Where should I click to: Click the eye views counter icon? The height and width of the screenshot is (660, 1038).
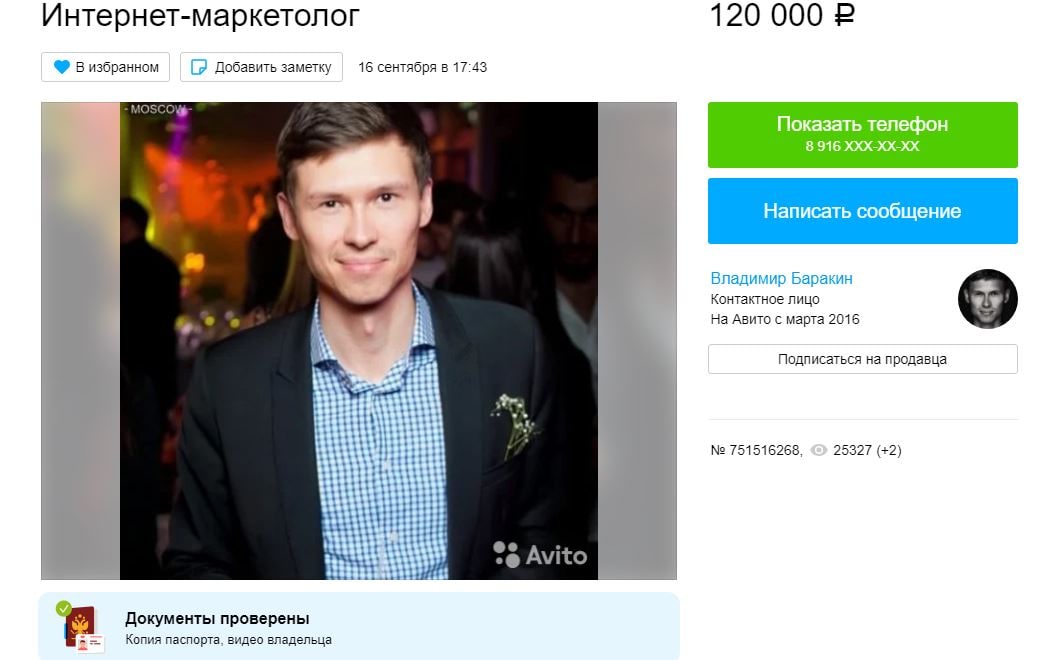tap(819, 450)
